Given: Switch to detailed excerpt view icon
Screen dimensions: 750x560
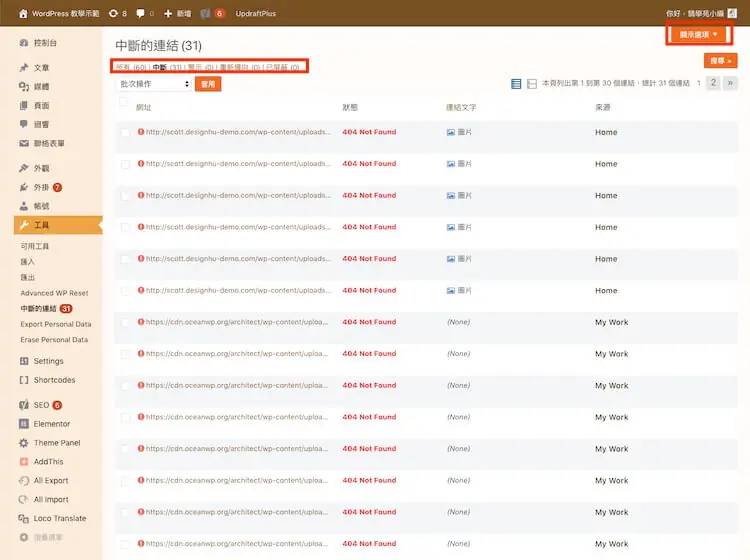Looking at the screenshot, I should 531,84.
